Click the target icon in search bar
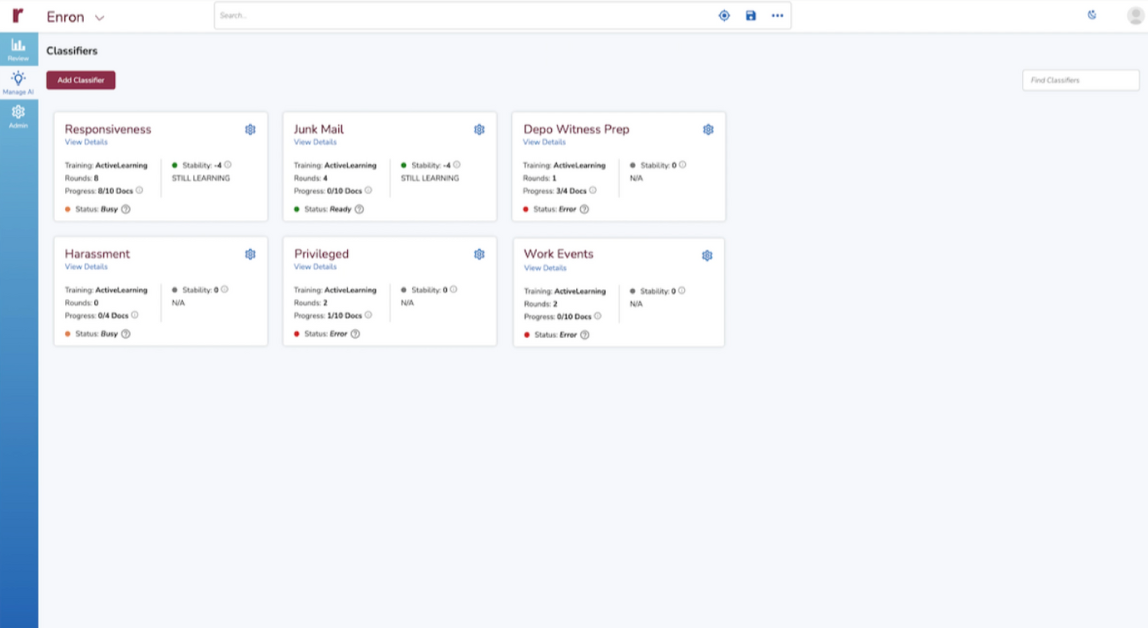Viewport: 1148px width, 628px height. coord(724,15)
